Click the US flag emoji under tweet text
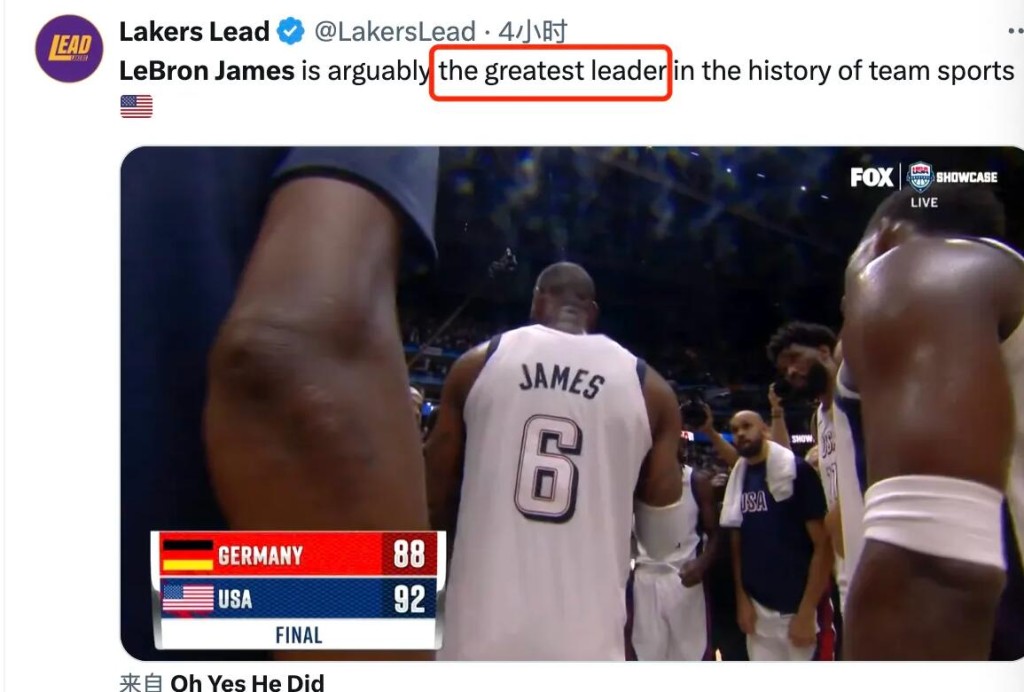Viewport: 1024px width, 692px height. pyautogui.click(x=136, y=106)
